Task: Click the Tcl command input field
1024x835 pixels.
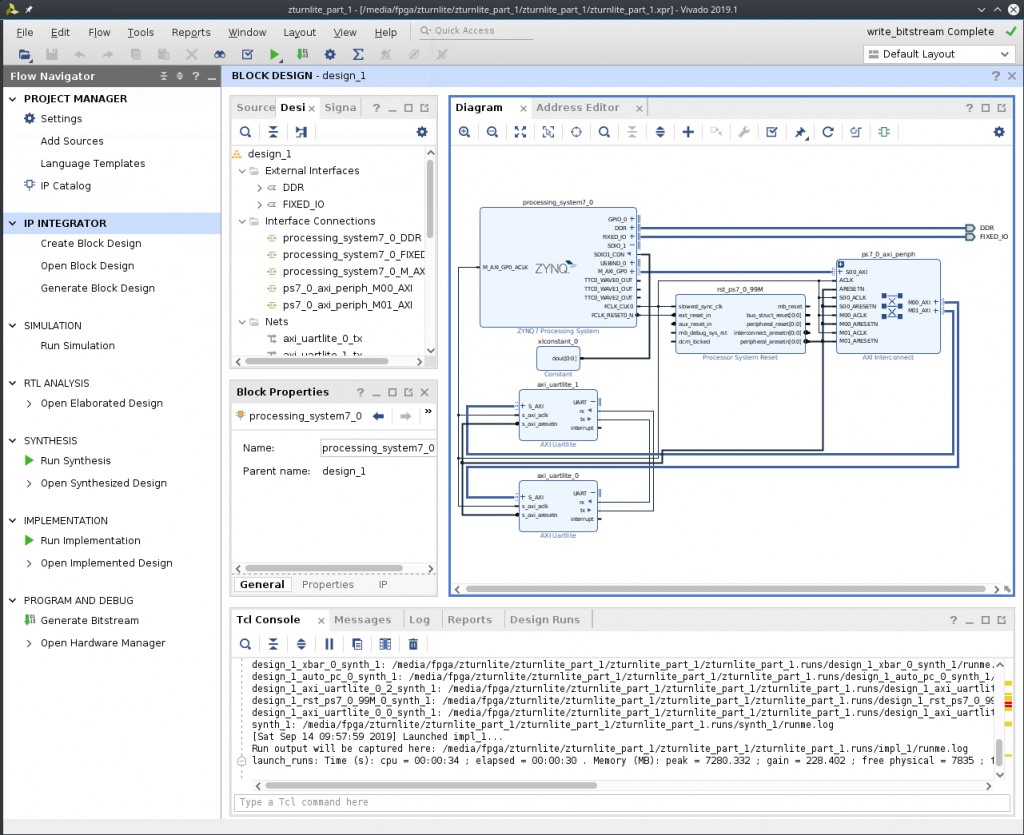Action: pyautogui.click(x=622, y=802)
